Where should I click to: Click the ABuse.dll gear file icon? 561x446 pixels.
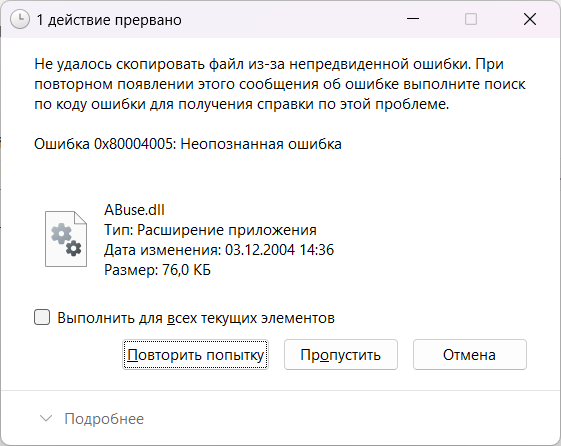(x=66, y=239)
